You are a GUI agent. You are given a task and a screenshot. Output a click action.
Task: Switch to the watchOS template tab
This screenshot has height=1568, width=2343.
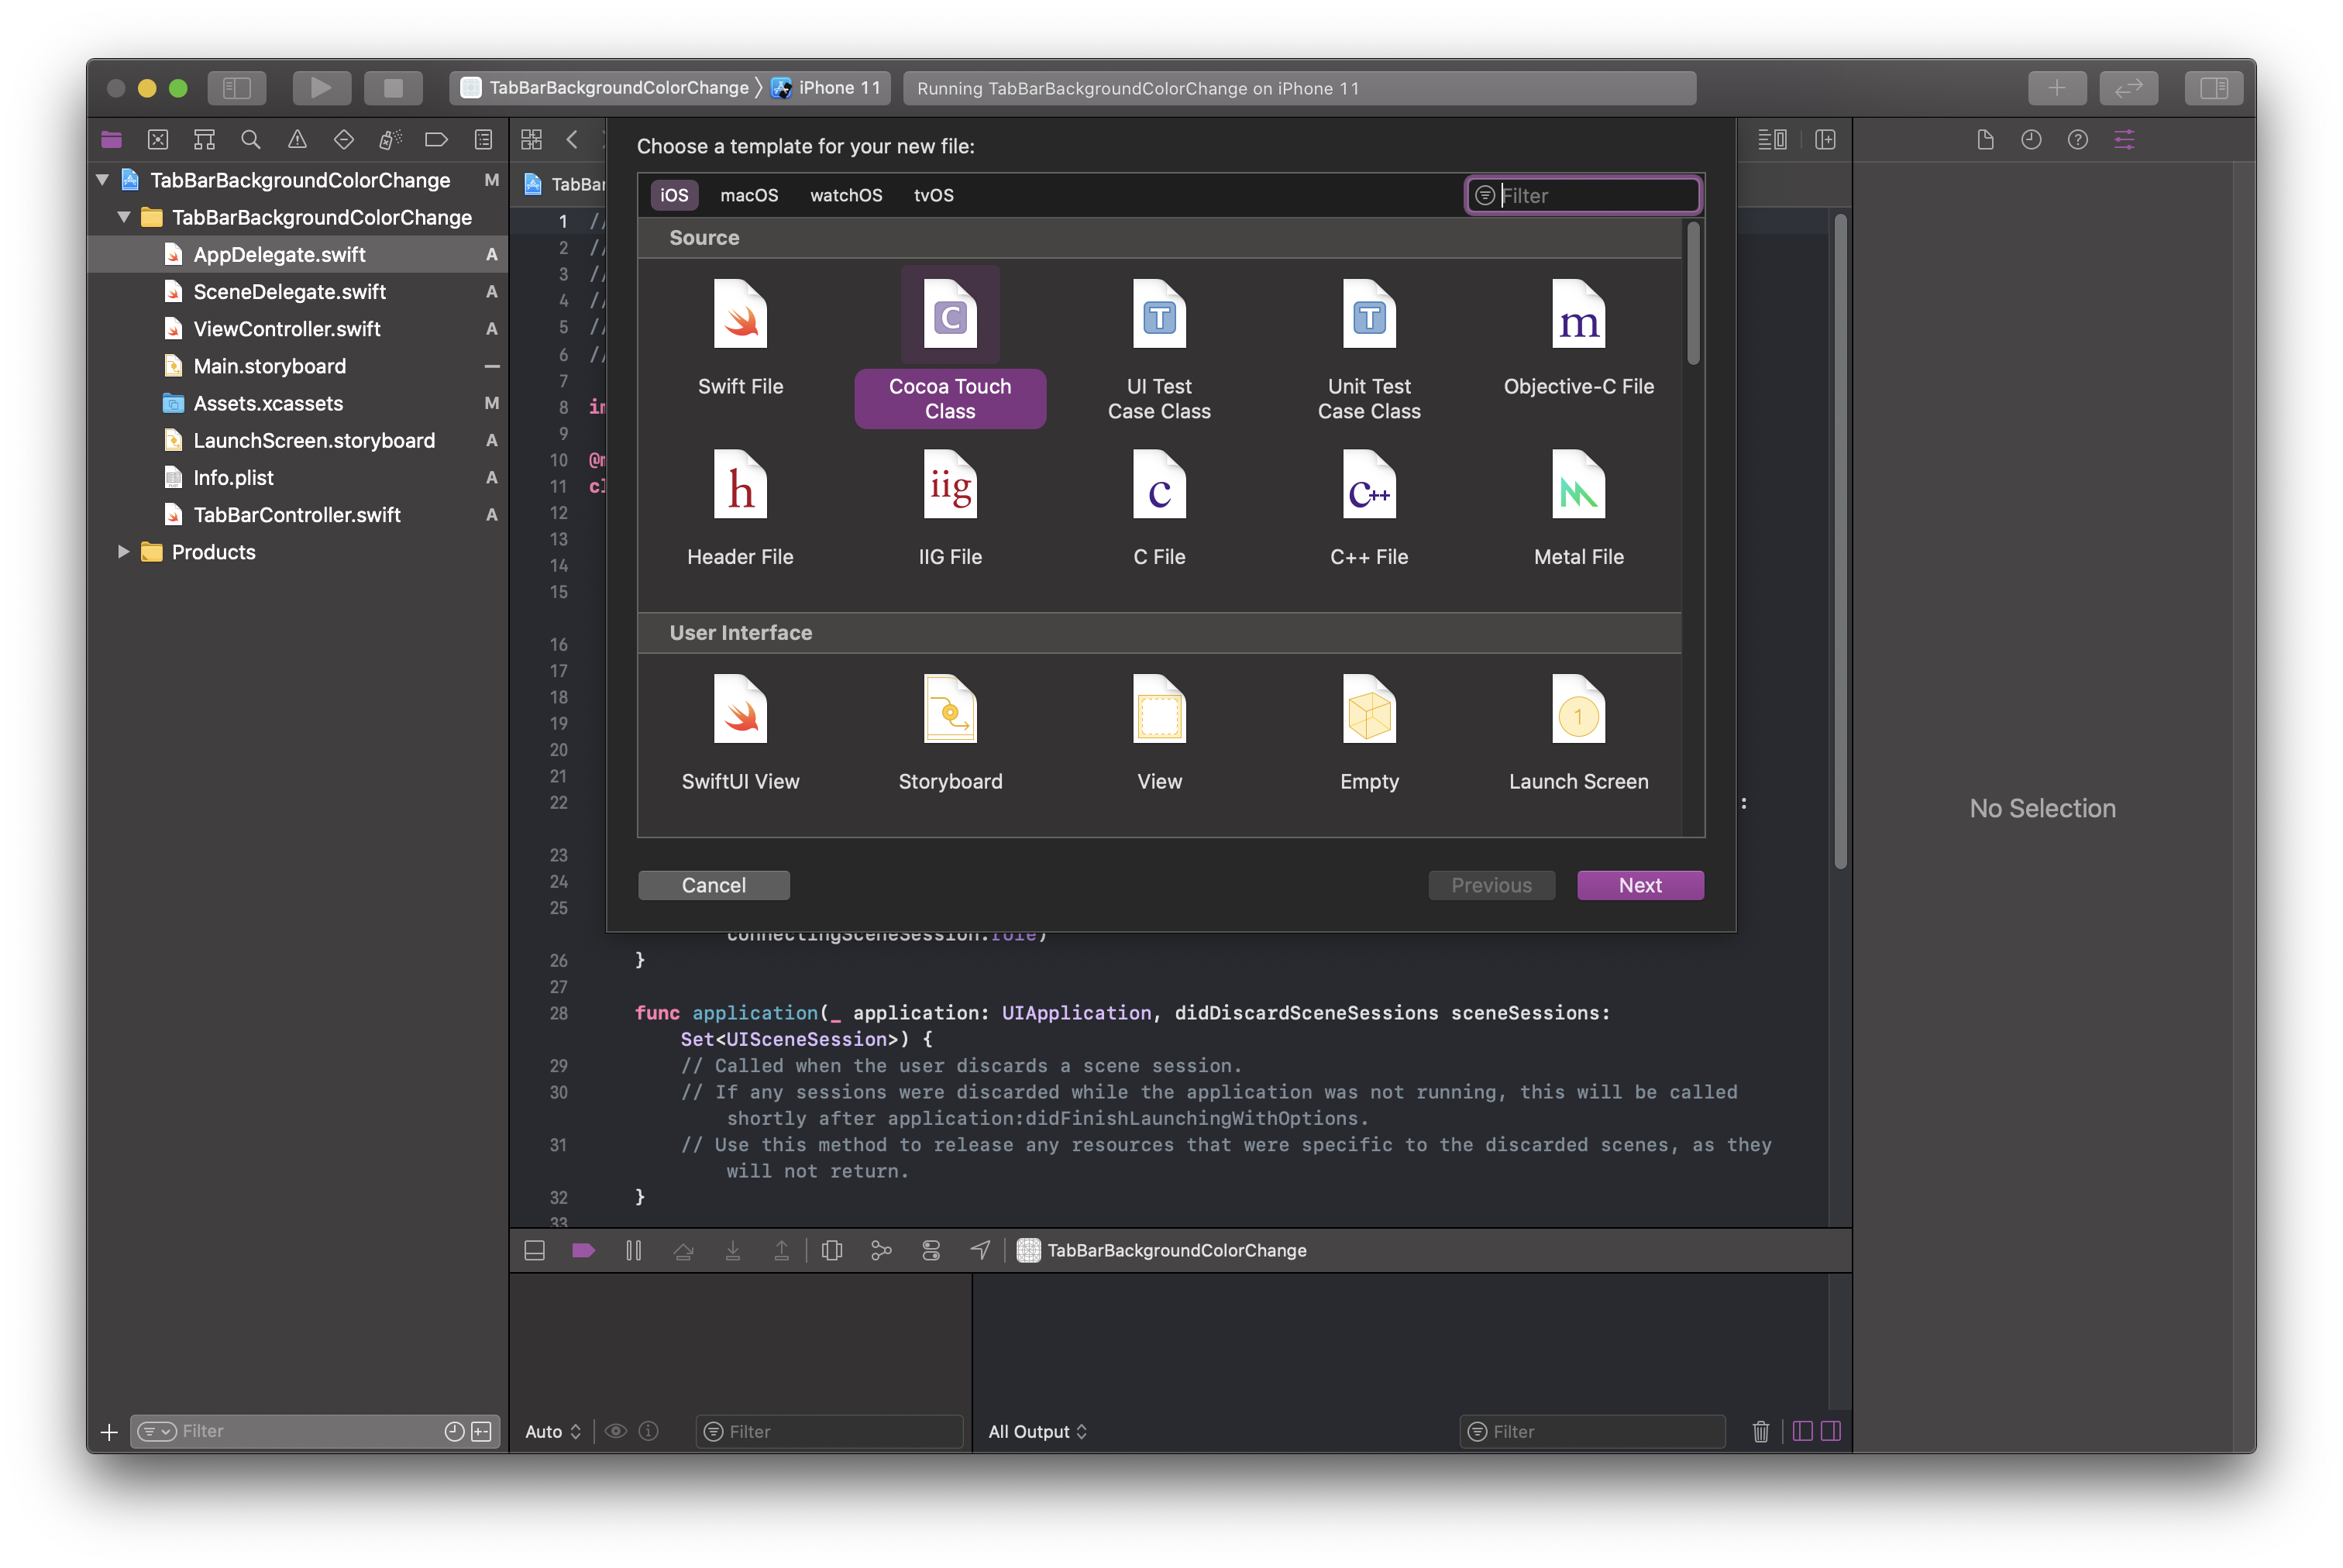pos(845,195)
